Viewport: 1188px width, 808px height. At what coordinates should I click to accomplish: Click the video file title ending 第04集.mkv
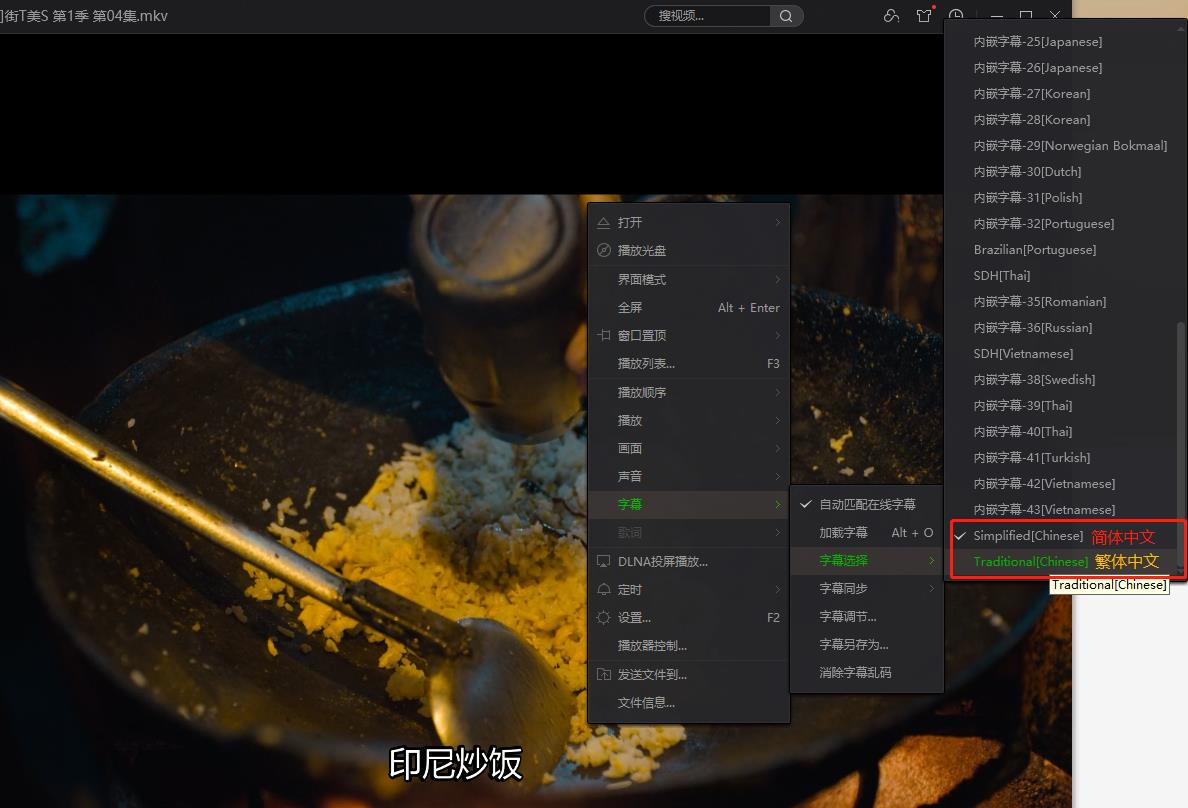point(84,16)
